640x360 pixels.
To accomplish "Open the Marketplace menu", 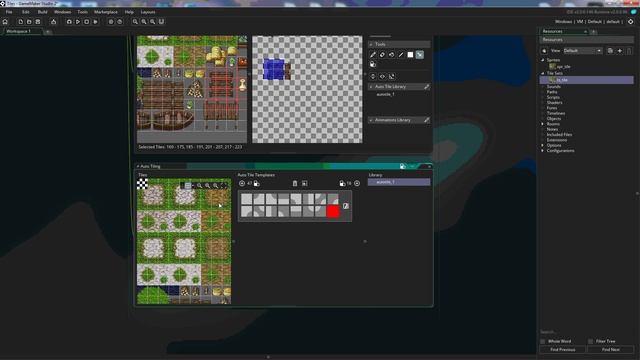I will pyautogui.click(x=106, y=12).
